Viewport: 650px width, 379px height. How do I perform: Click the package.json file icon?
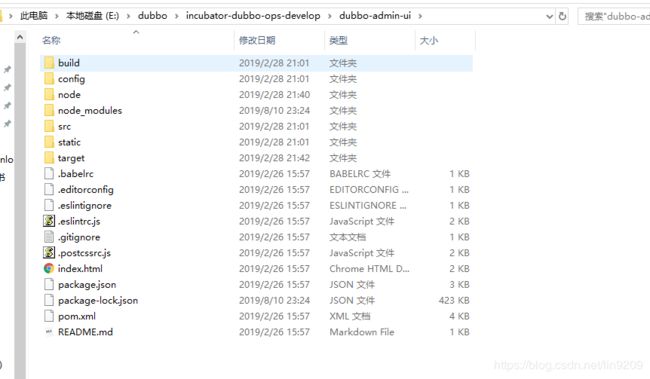coord(49,284)
